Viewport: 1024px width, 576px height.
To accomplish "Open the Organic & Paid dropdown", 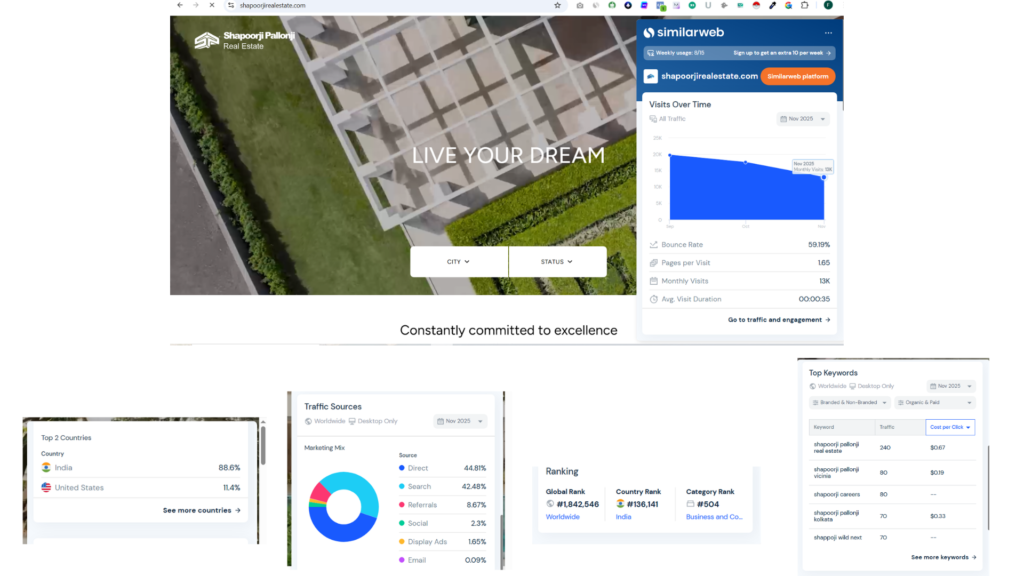I will (933, 403).
